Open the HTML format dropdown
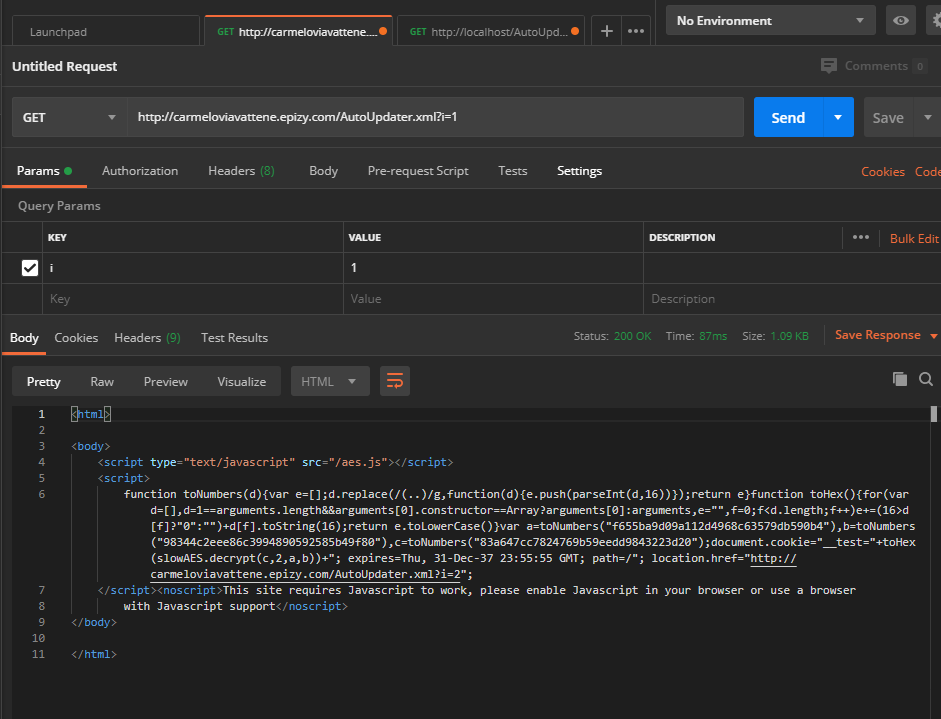941x719 pixels. pos(330,381)
